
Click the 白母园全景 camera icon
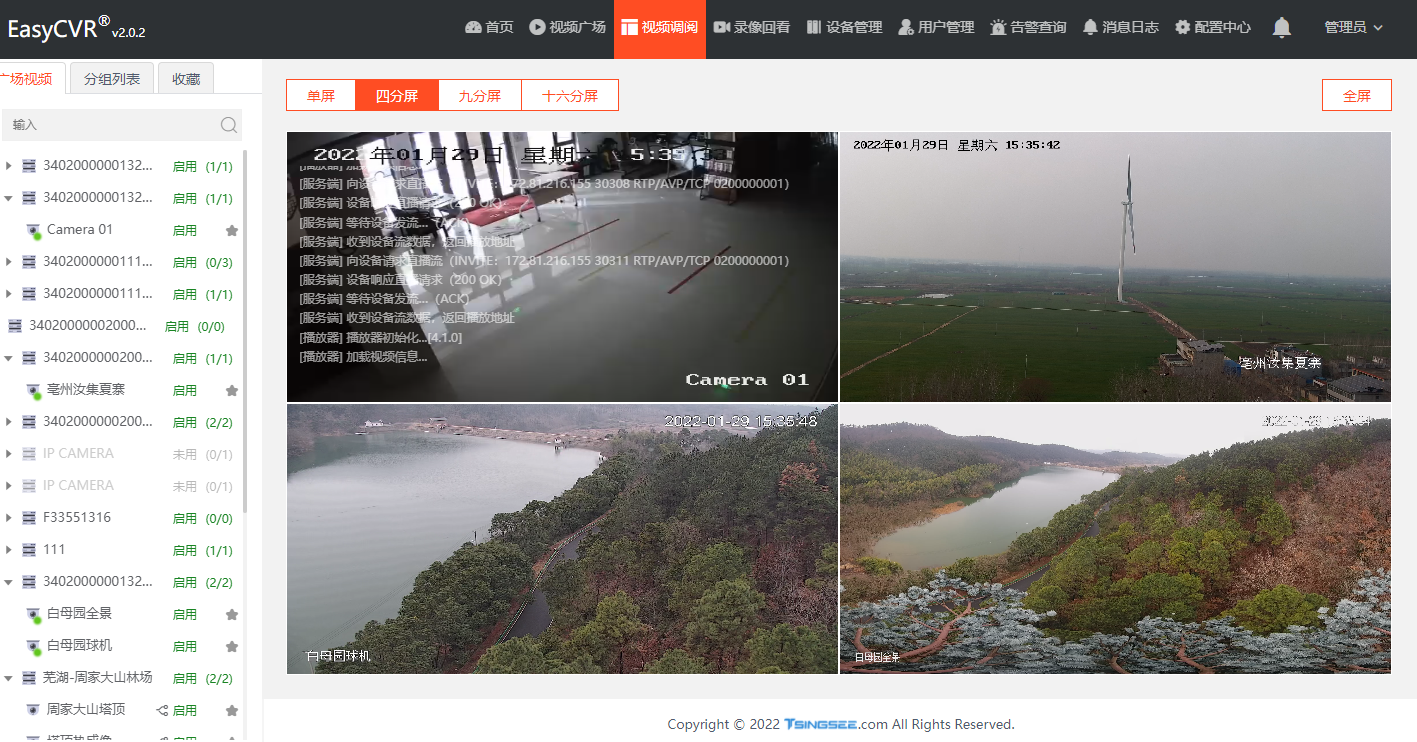point(33,615)
